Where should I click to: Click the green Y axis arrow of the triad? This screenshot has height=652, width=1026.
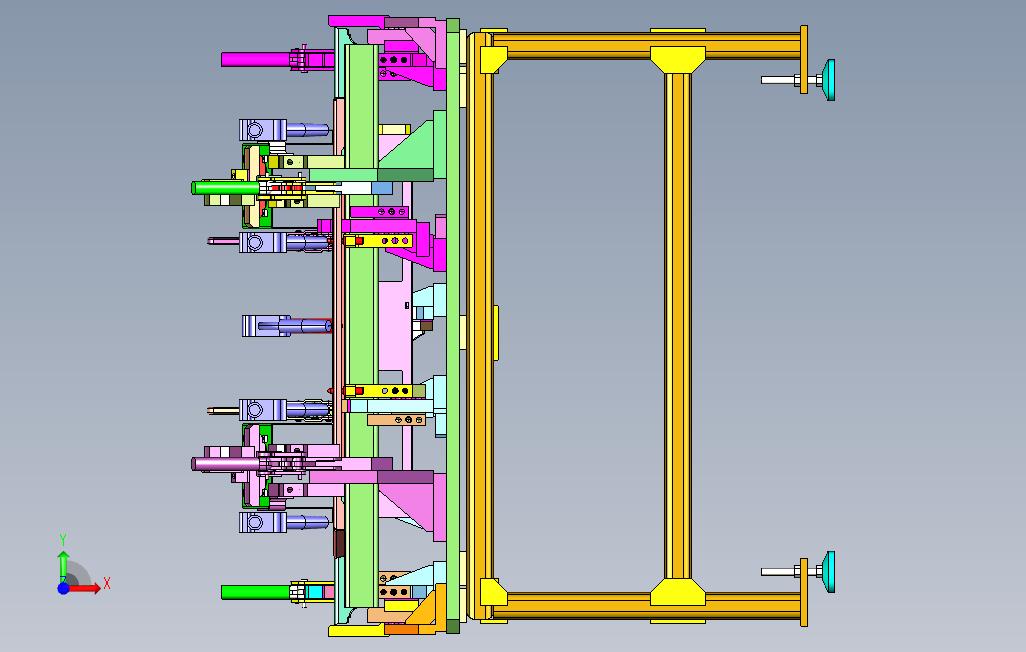click(x=63, y=566)
